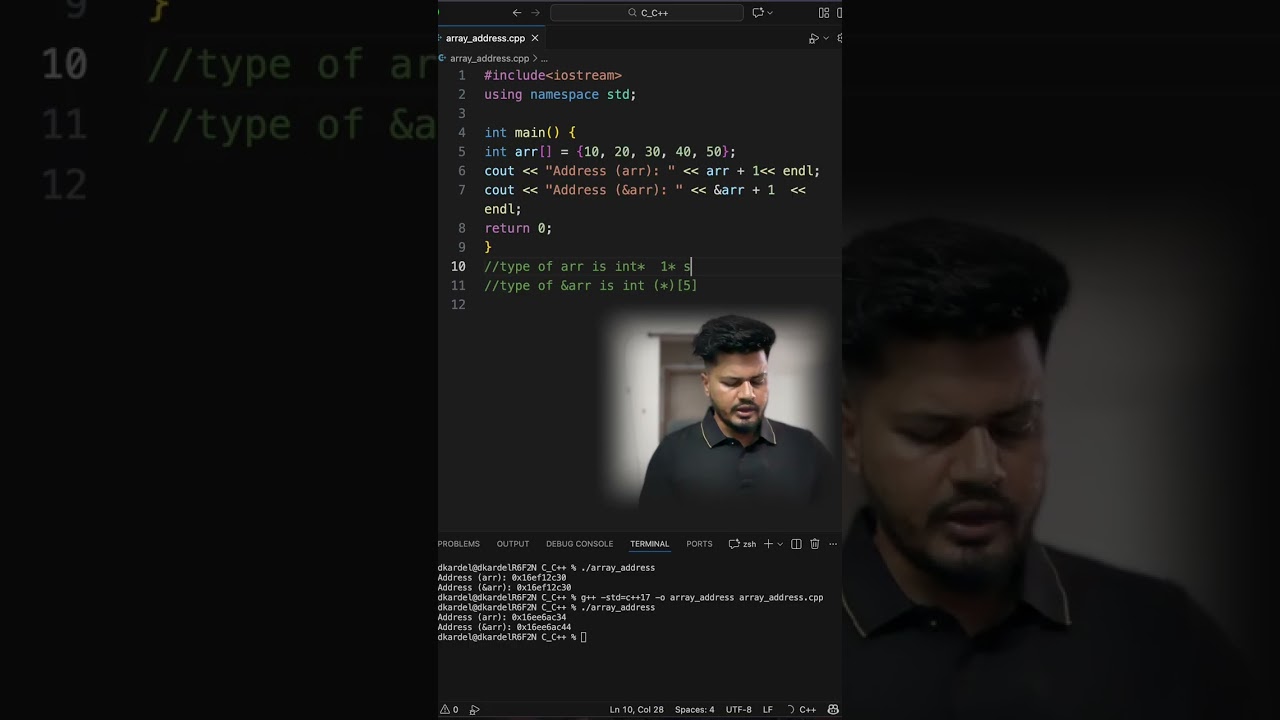The image size is (1280, 720).
Task: Click the 'int main() {' line
Action: [530, 133]
